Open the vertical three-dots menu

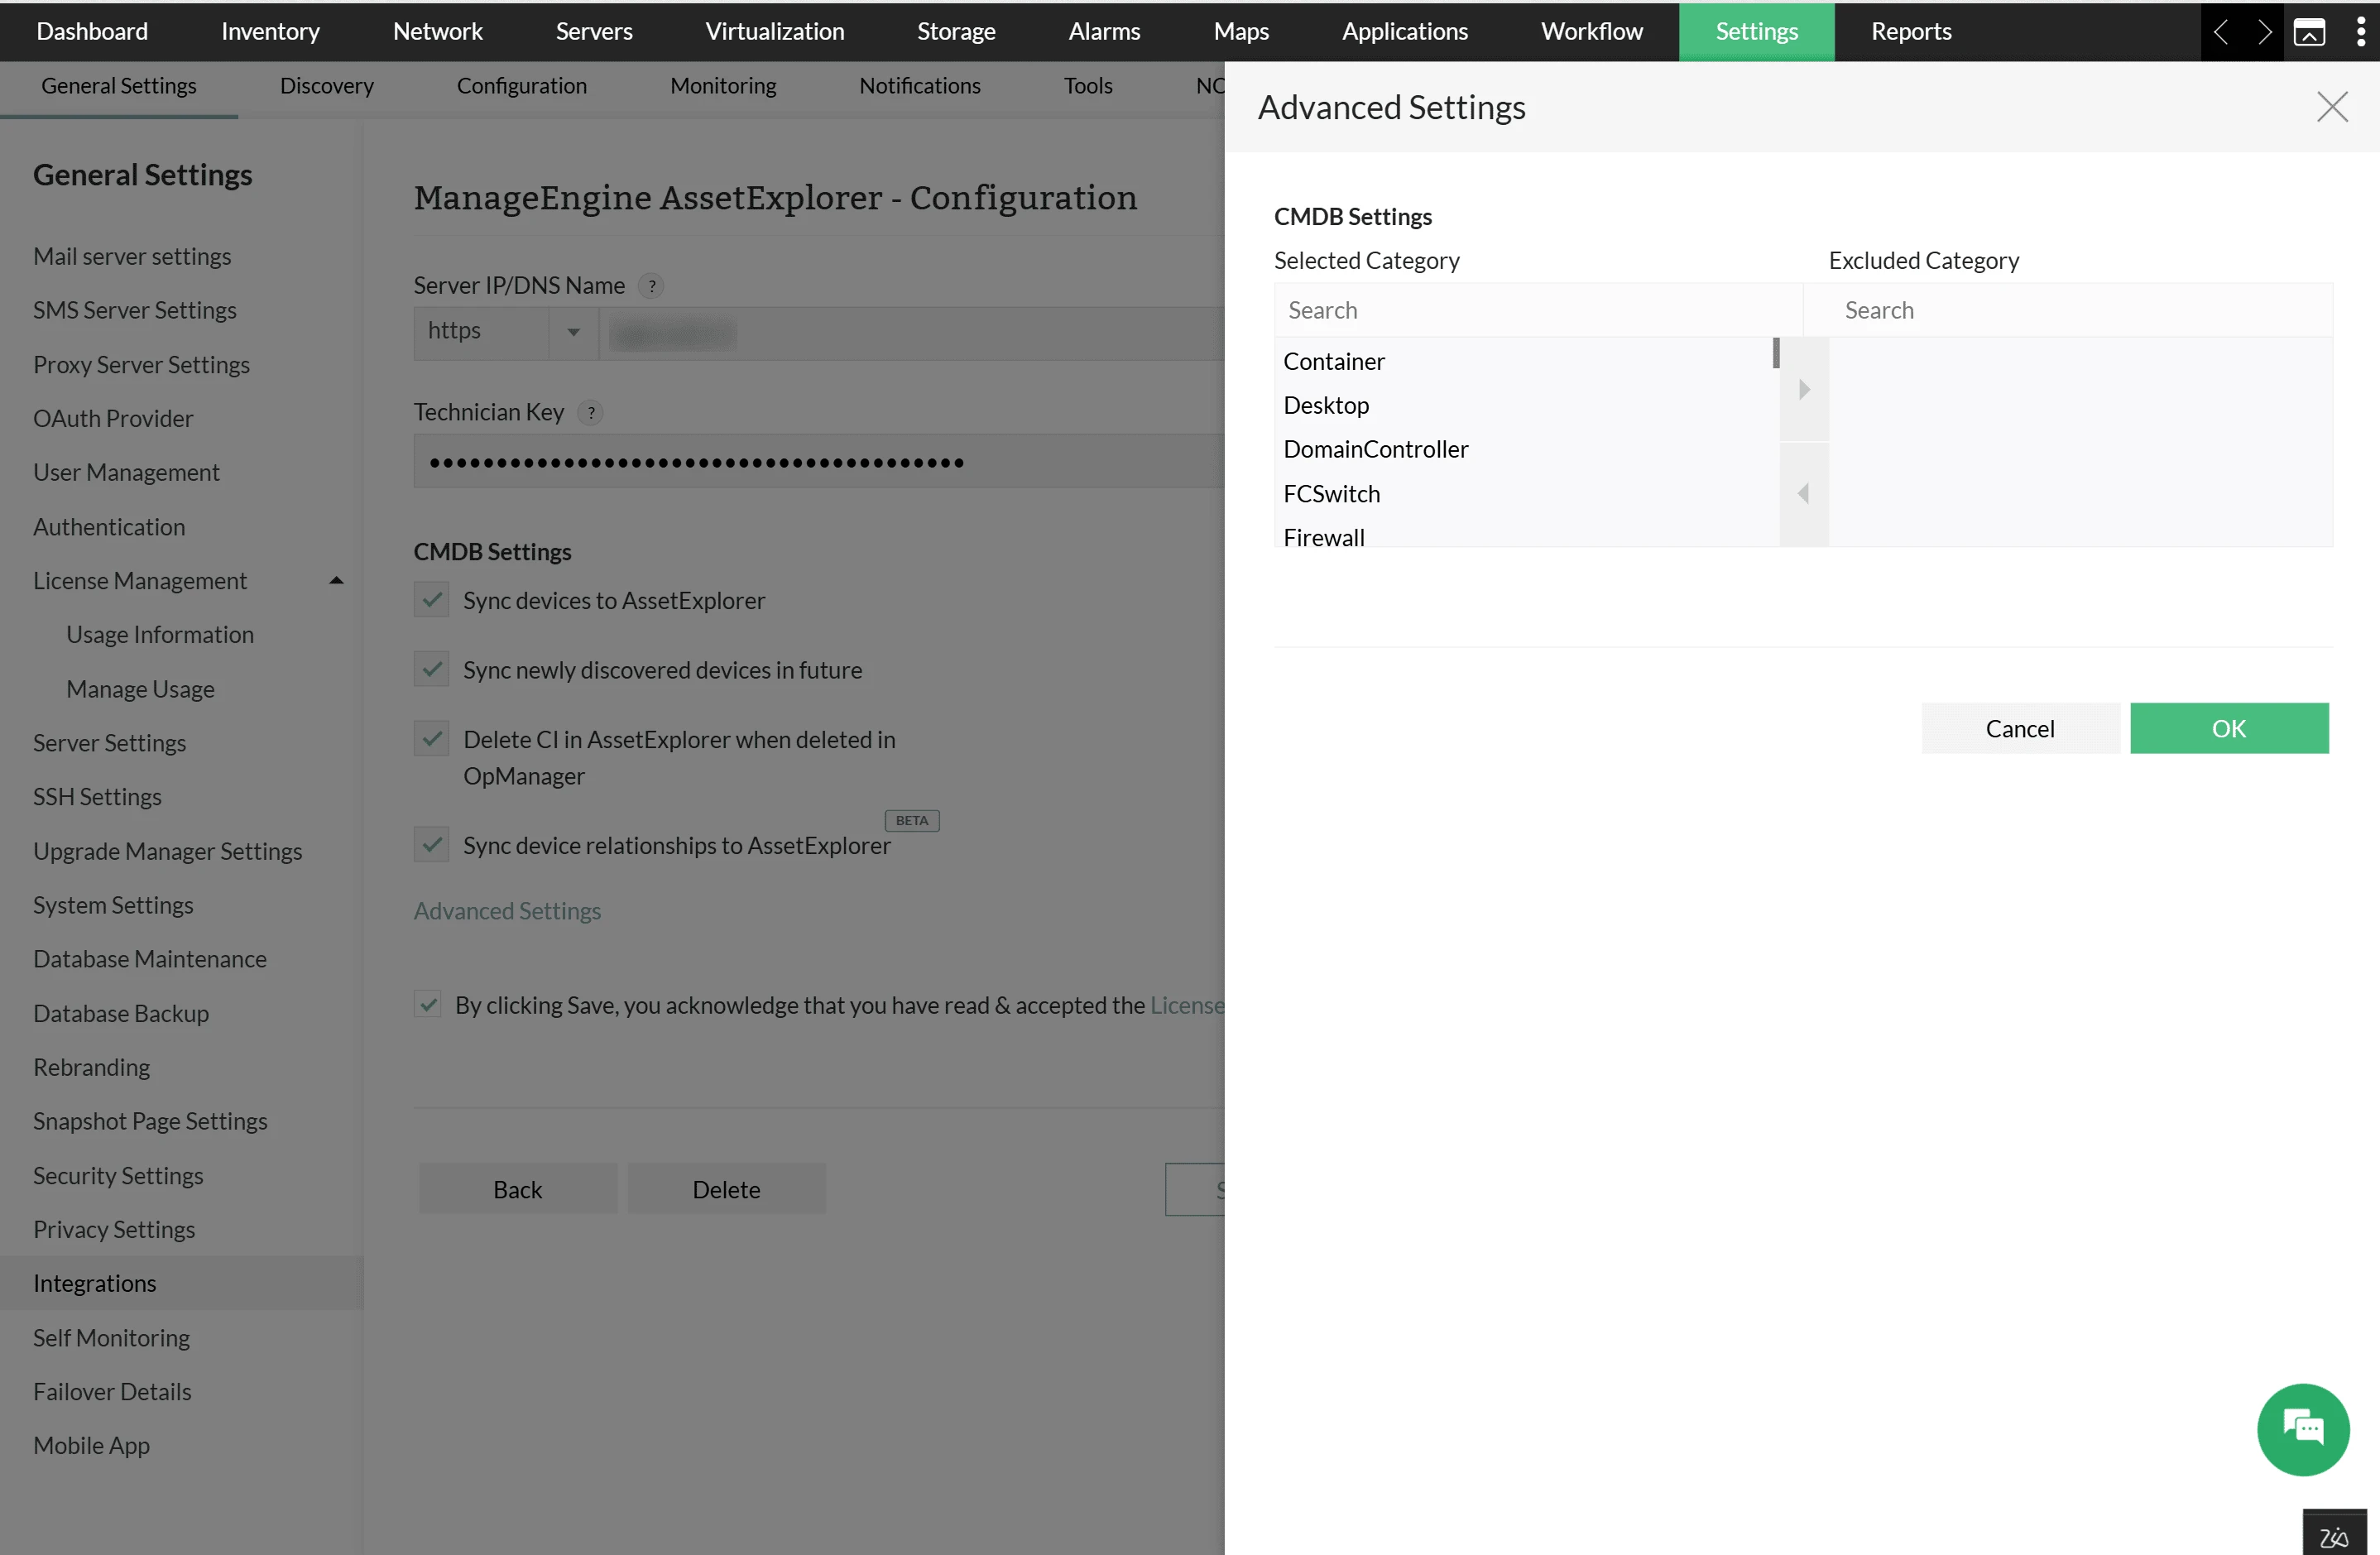pyautogui.click(x=2360, y=31)
